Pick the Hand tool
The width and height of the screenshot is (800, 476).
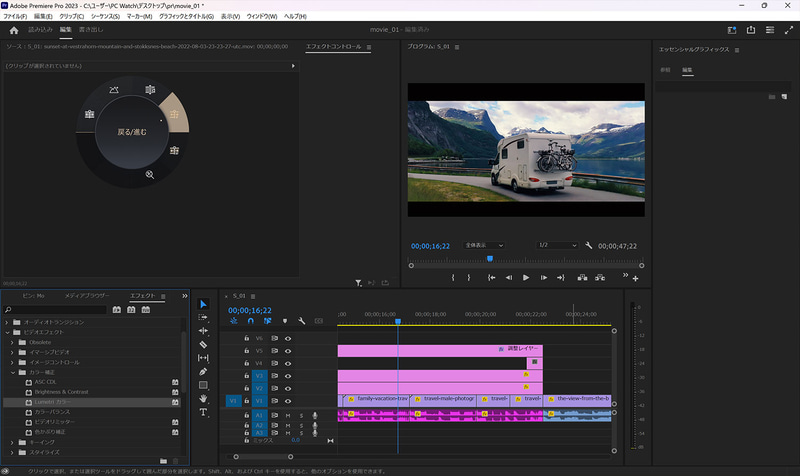pyautogui.click(x=204, y=398)
